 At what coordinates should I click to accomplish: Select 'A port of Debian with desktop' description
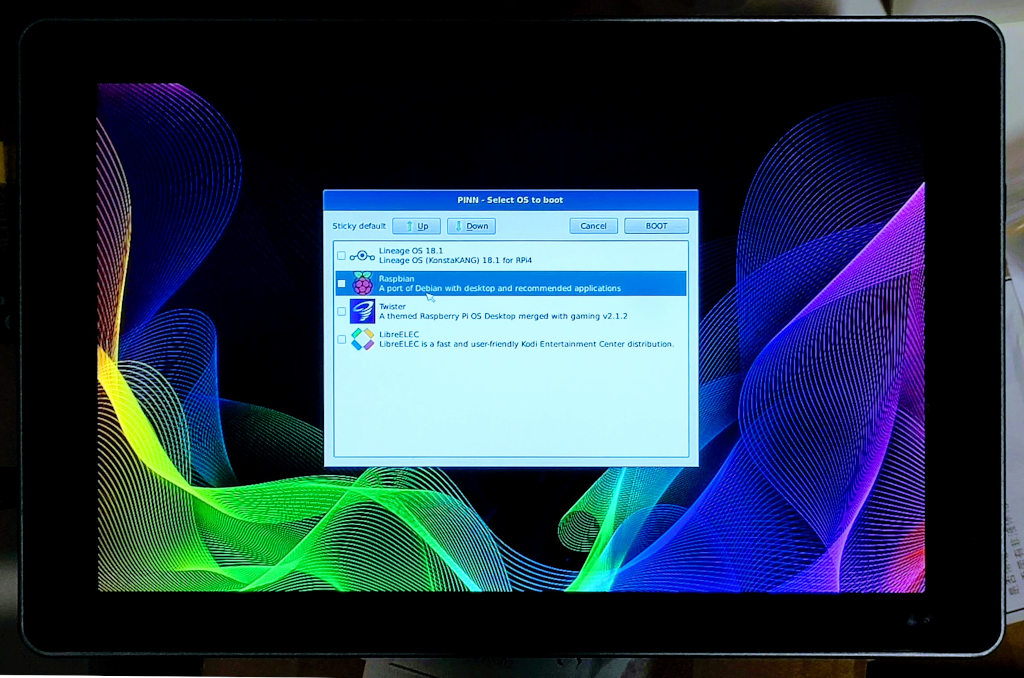tap(500, 288)
